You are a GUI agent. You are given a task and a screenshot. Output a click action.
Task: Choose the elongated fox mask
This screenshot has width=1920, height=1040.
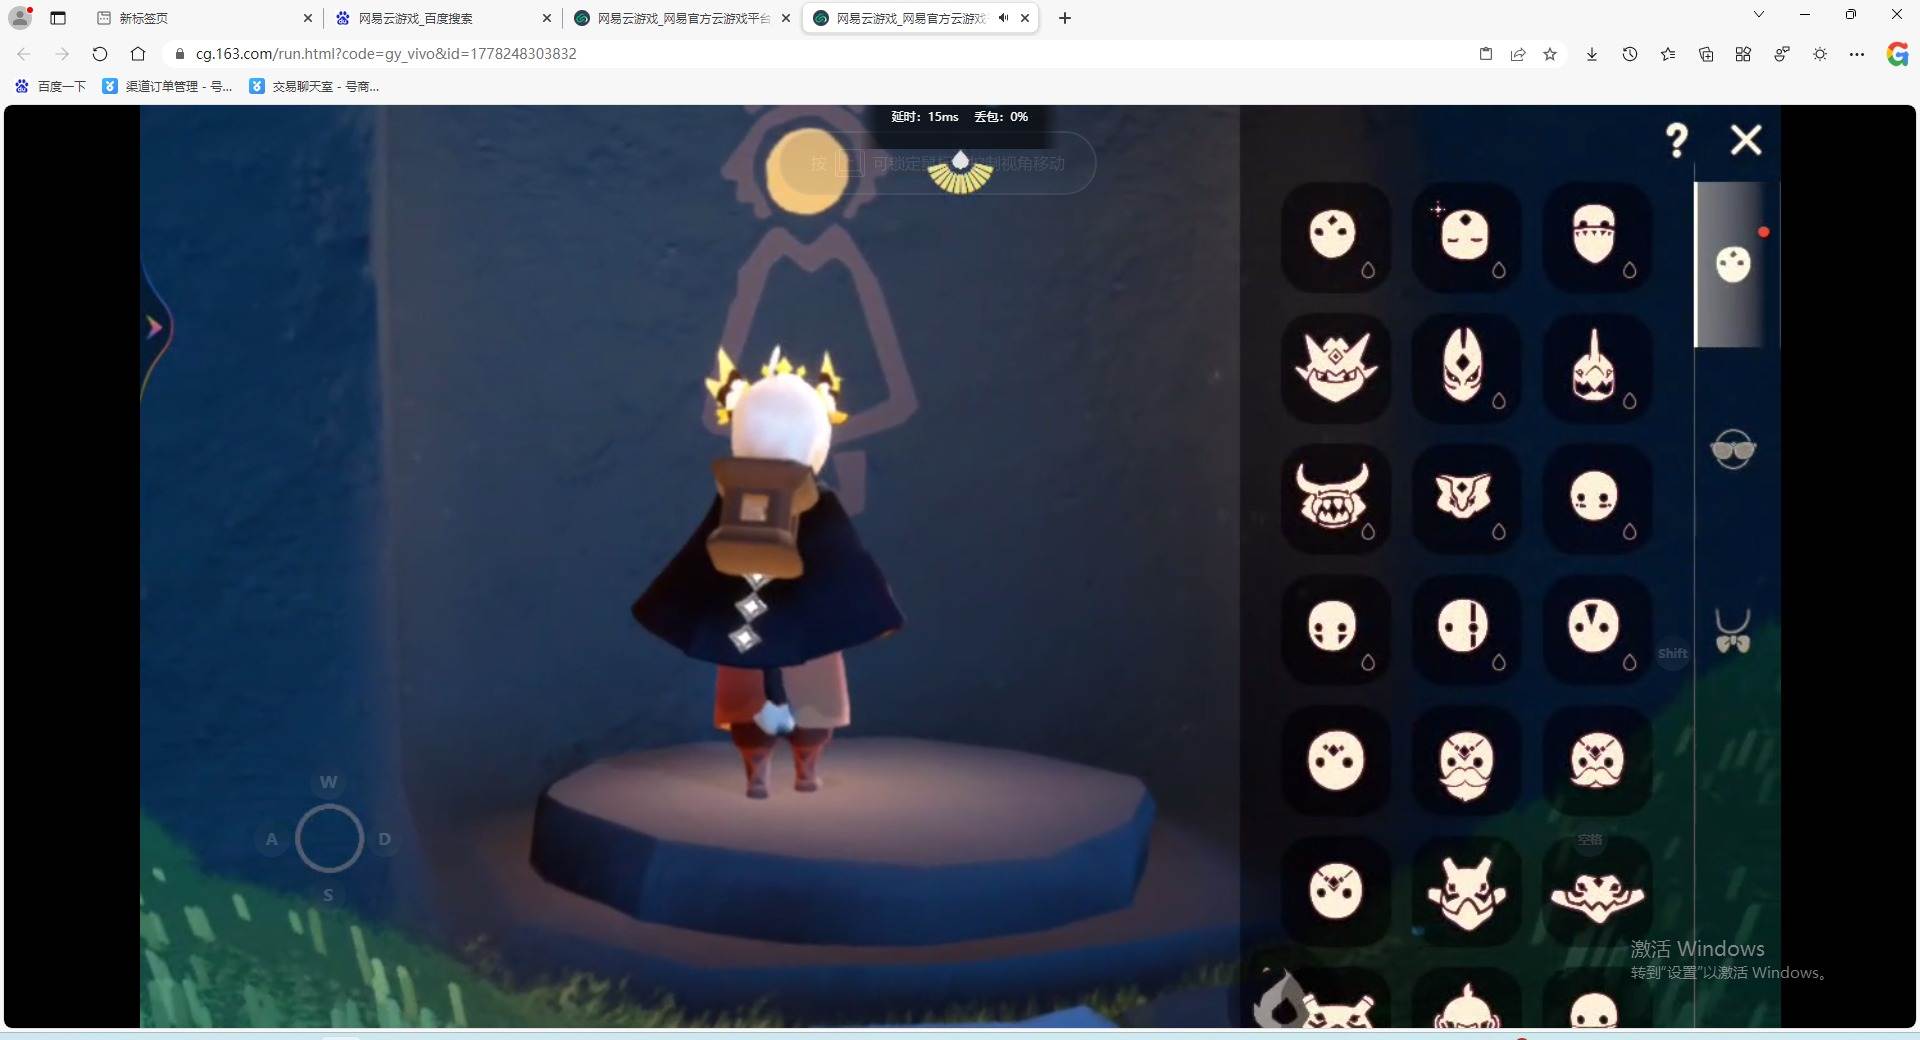[1466, 368]
